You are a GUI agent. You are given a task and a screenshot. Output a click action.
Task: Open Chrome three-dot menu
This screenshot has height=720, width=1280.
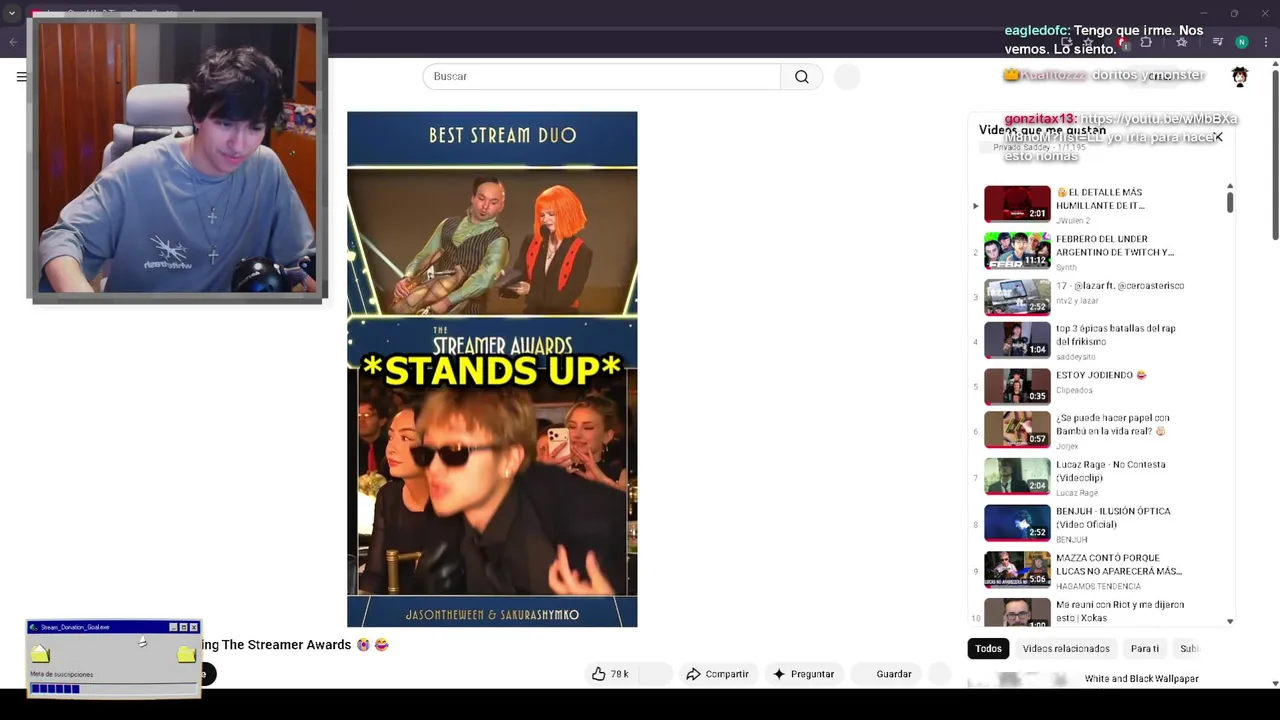tap(1266, 42)
